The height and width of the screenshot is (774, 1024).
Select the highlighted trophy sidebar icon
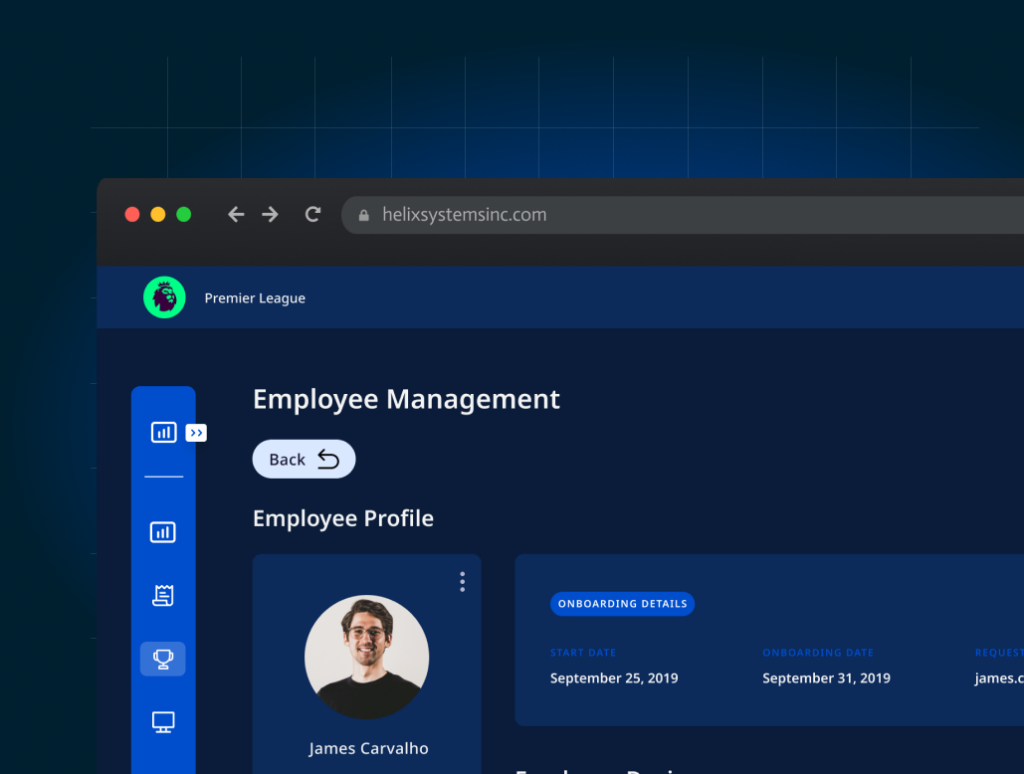pyautogui.click(x=163, y=658)
